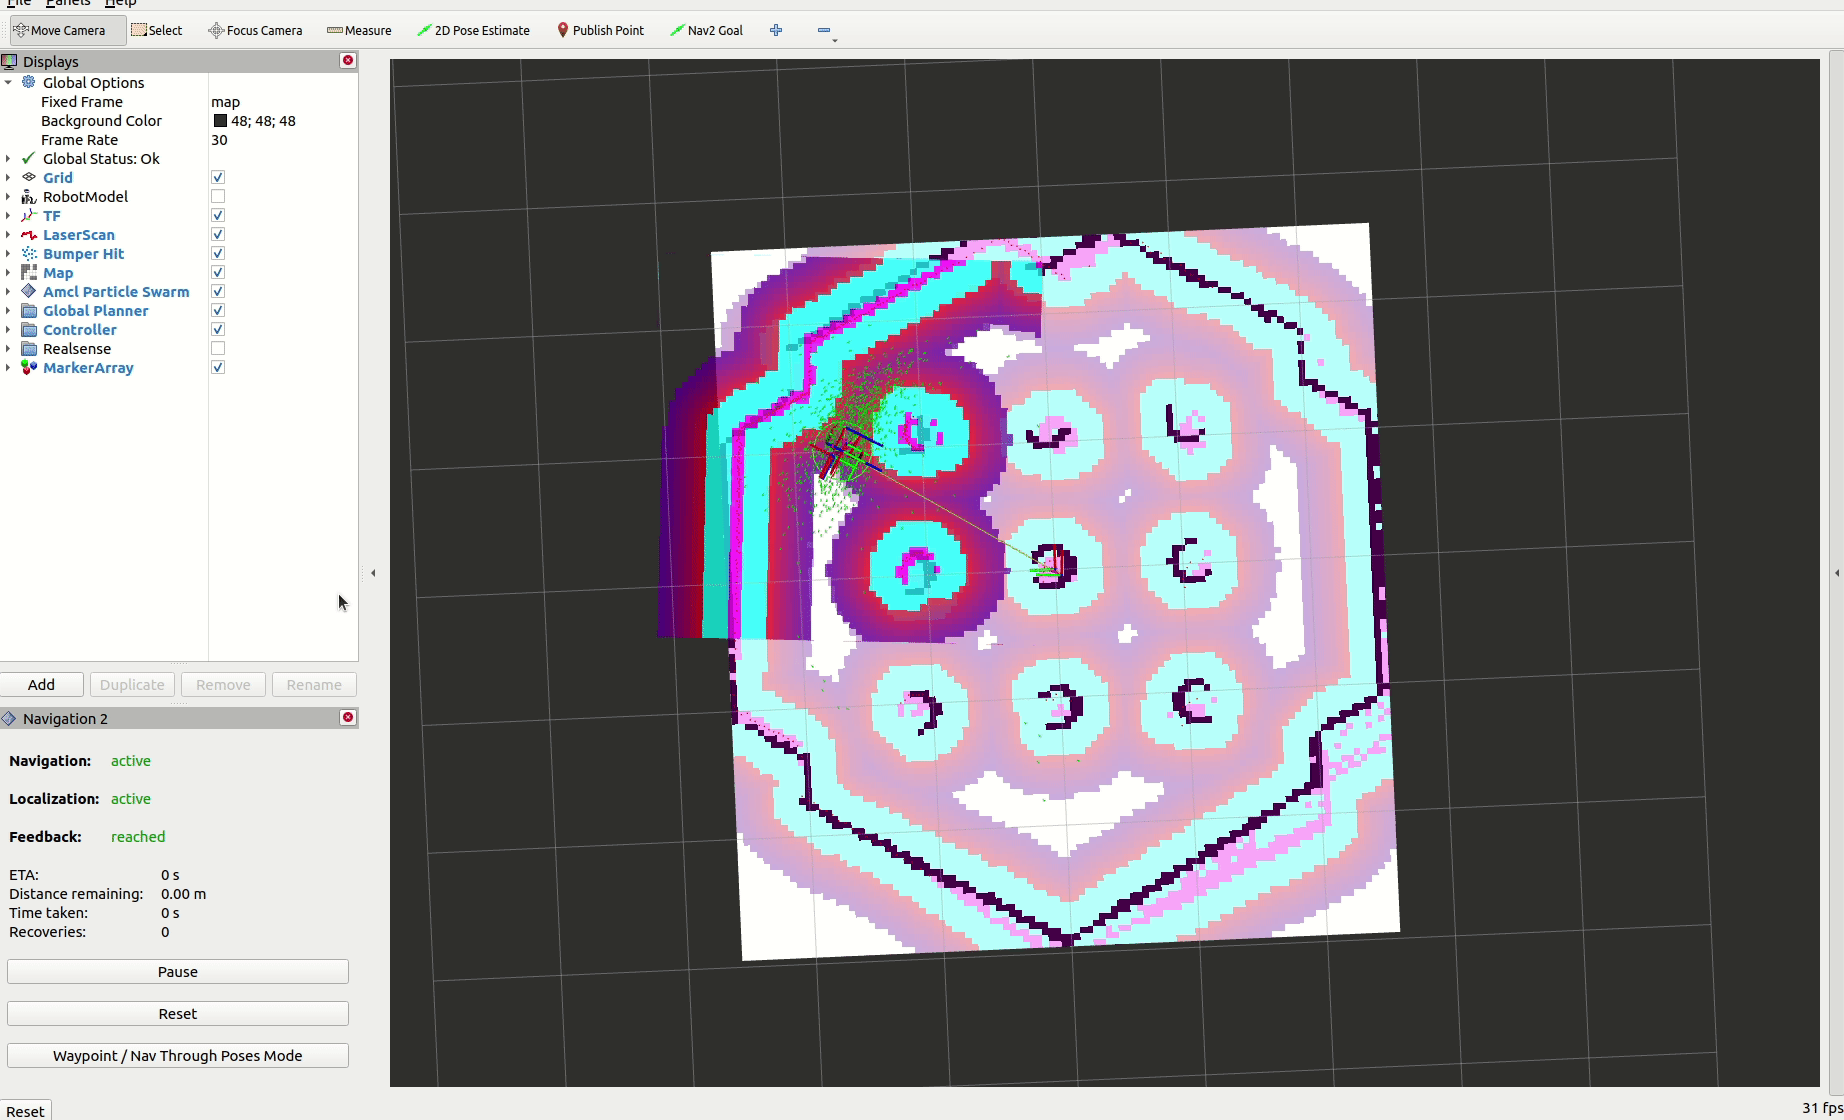This screenshot has height=1120, width=1844.
Task: Click the blue plus add-tool icon
Action: (x=776, y=30)
